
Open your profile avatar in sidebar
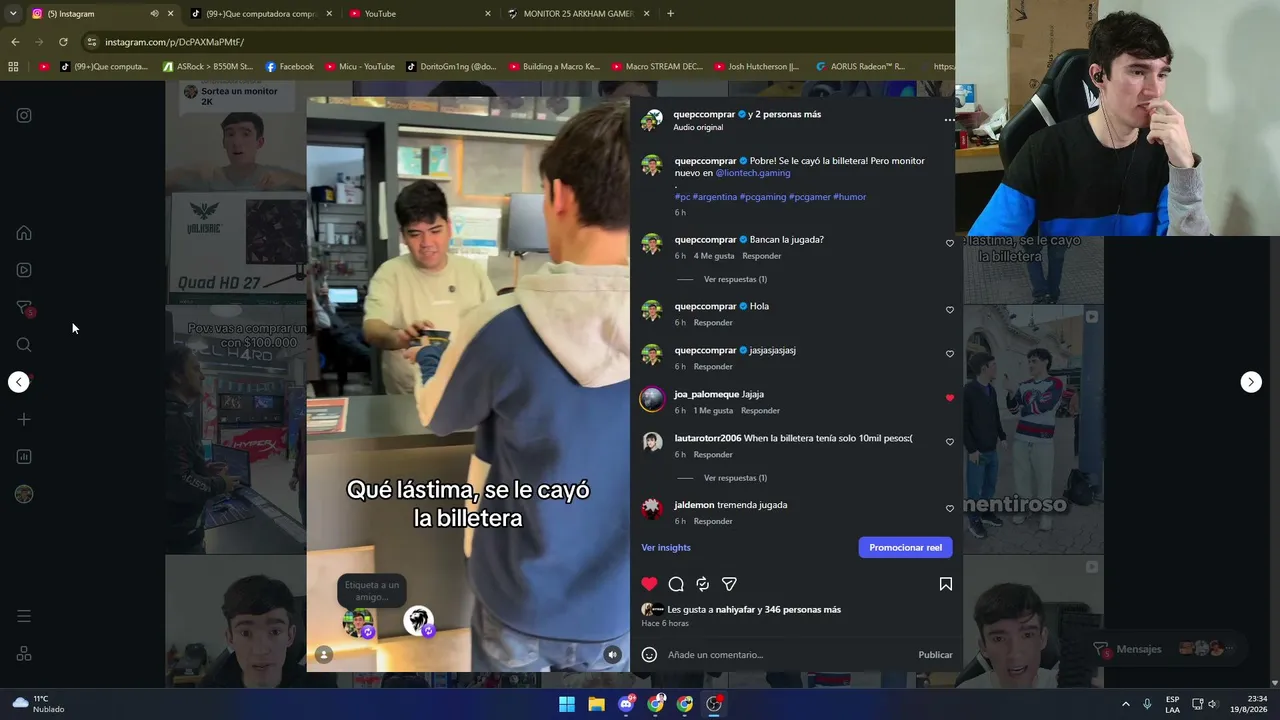click(24, 494)
